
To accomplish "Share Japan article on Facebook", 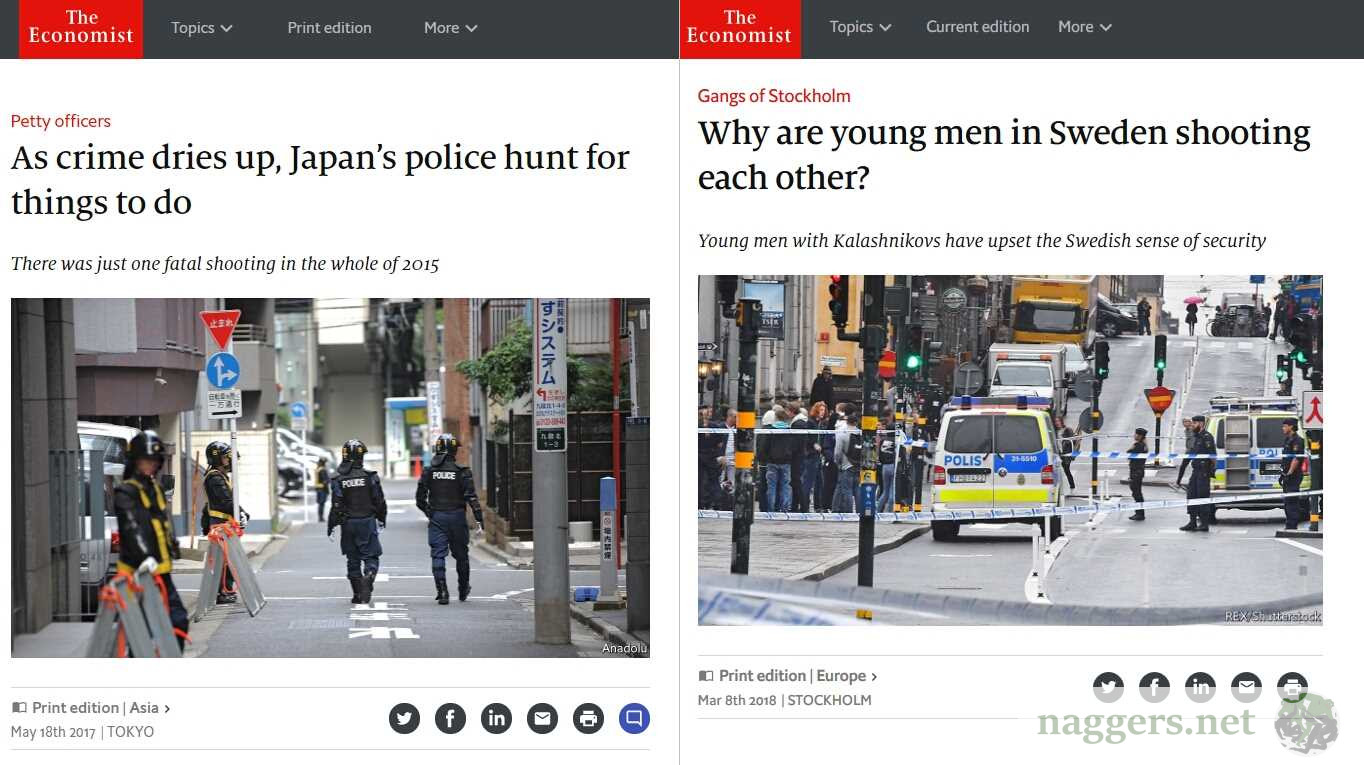I will (450, 718).
